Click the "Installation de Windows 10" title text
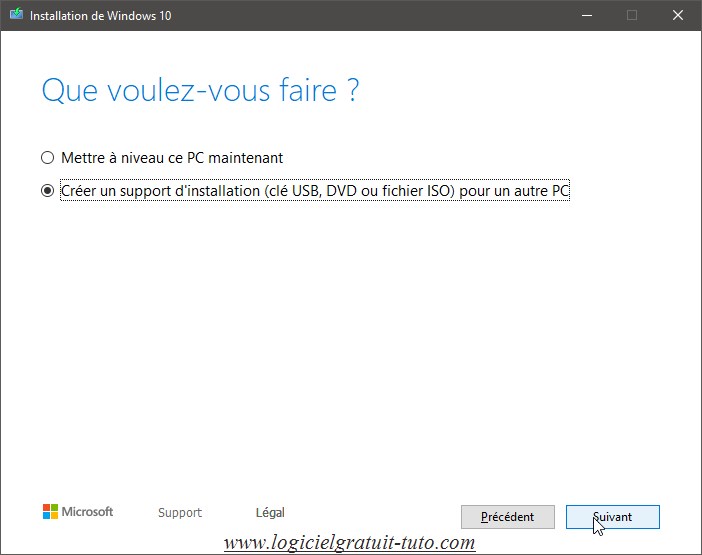Viewport: 702px width, 555px height. (x=101, y=16)
